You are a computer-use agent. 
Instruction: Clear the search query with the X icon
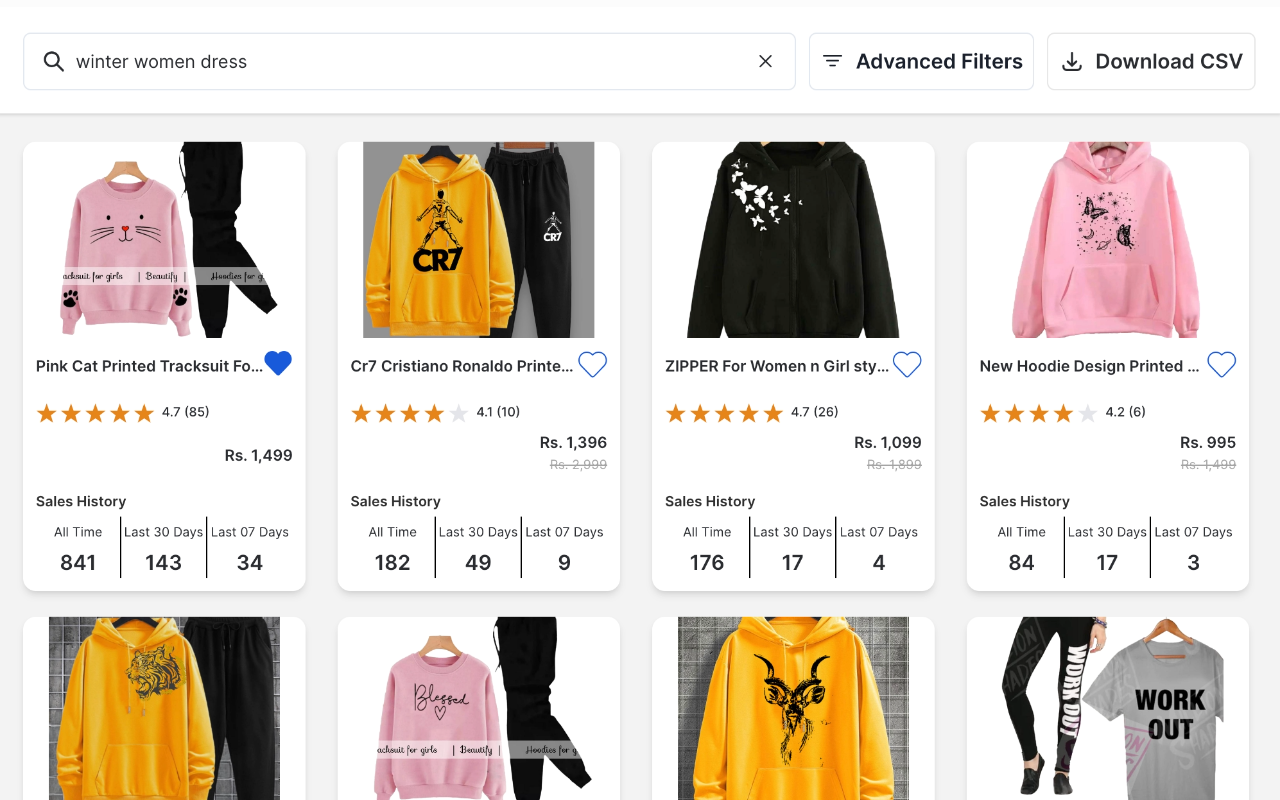(765, 61)
